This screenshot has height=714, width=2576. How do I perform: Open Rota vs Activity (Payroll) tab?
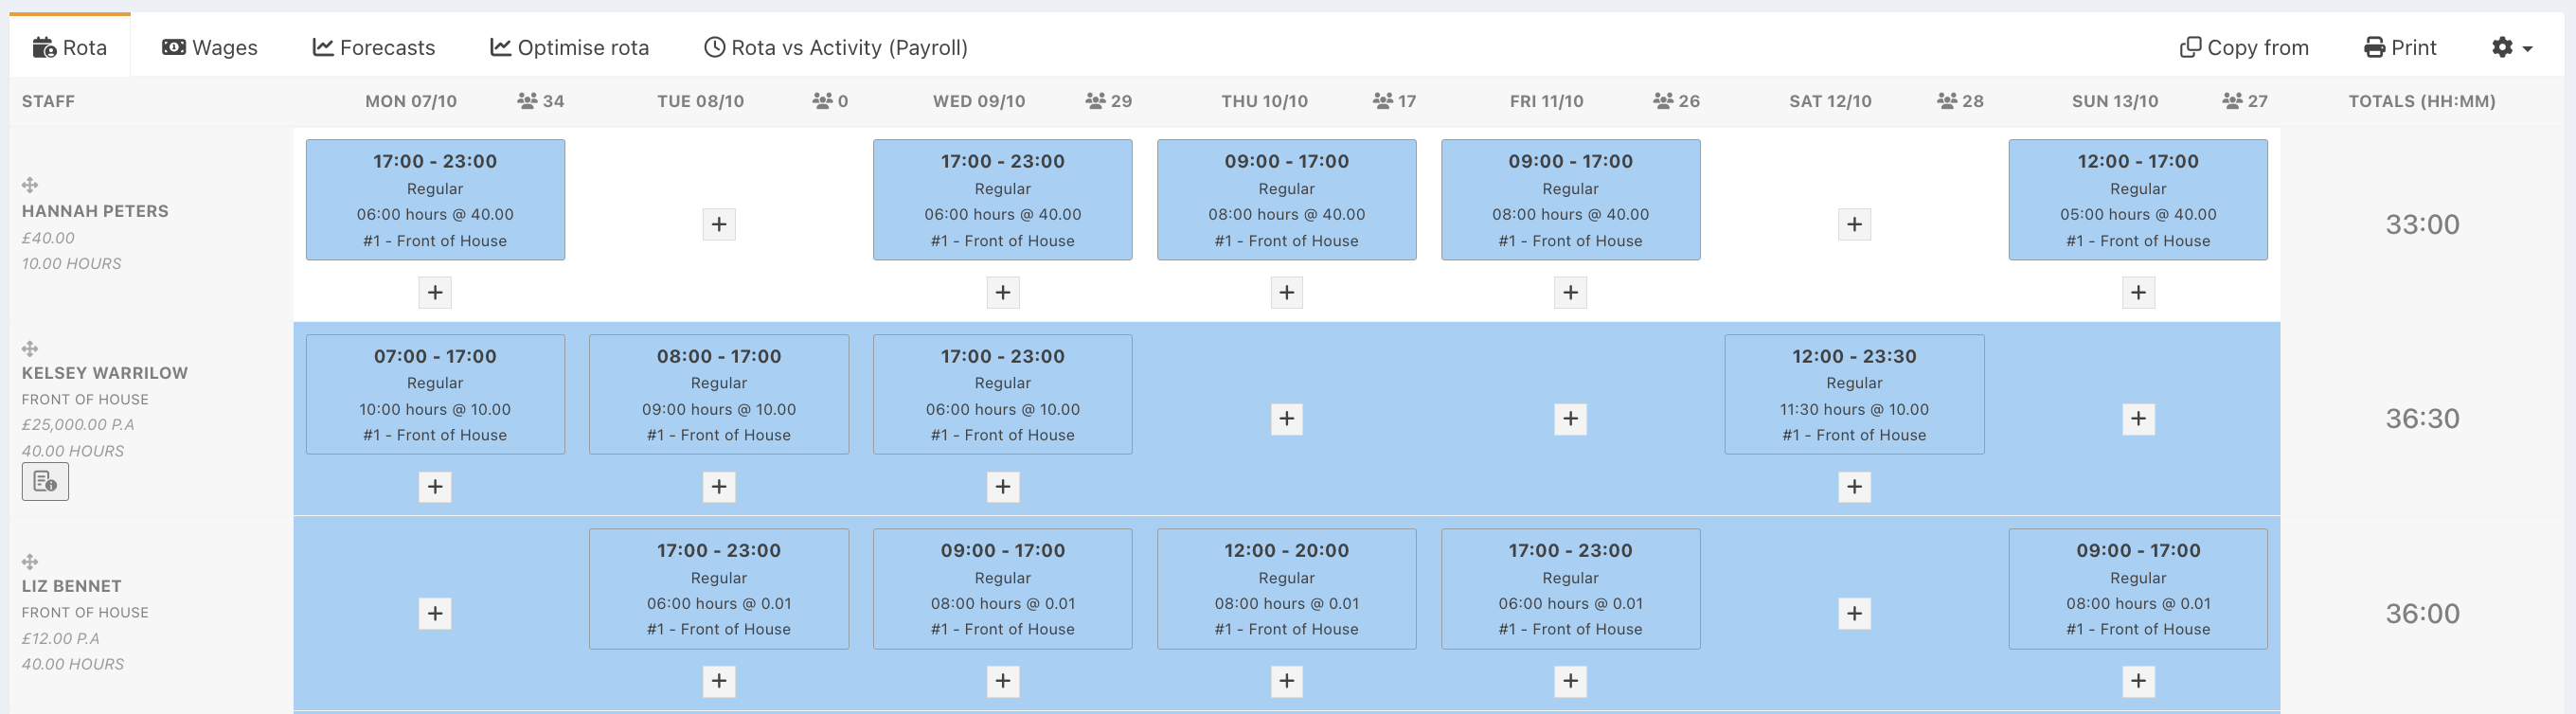835,47
